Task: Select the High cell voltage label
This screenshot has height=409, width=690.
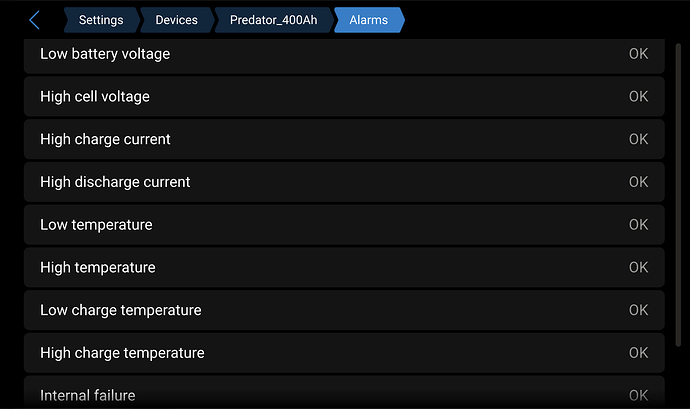Action: (95, 97)
